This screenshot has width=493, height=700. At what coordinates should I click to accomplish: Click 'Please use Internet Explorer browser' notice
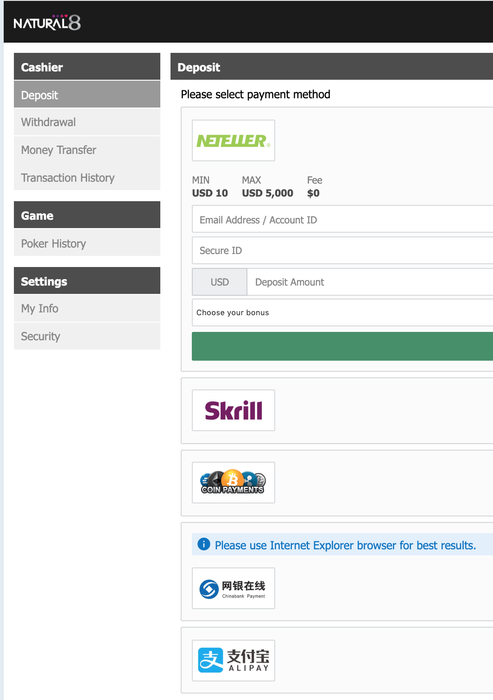pos(345,545)
